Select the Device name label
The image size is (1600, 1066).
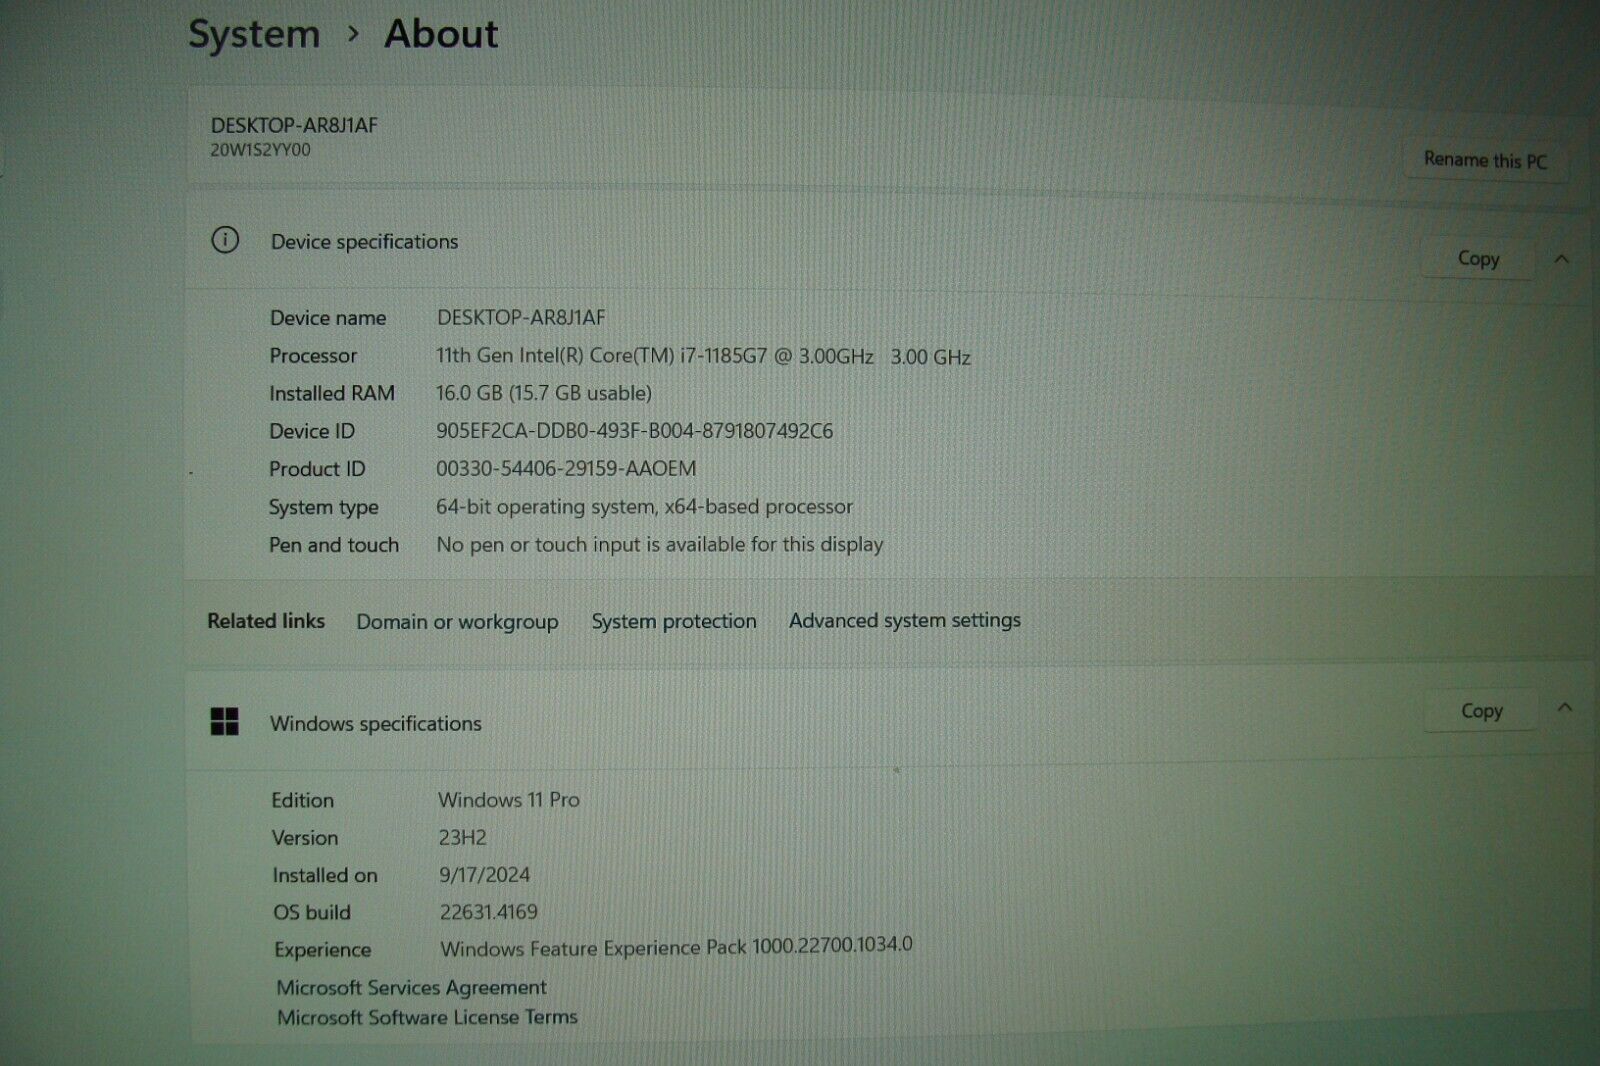point(328,318)
